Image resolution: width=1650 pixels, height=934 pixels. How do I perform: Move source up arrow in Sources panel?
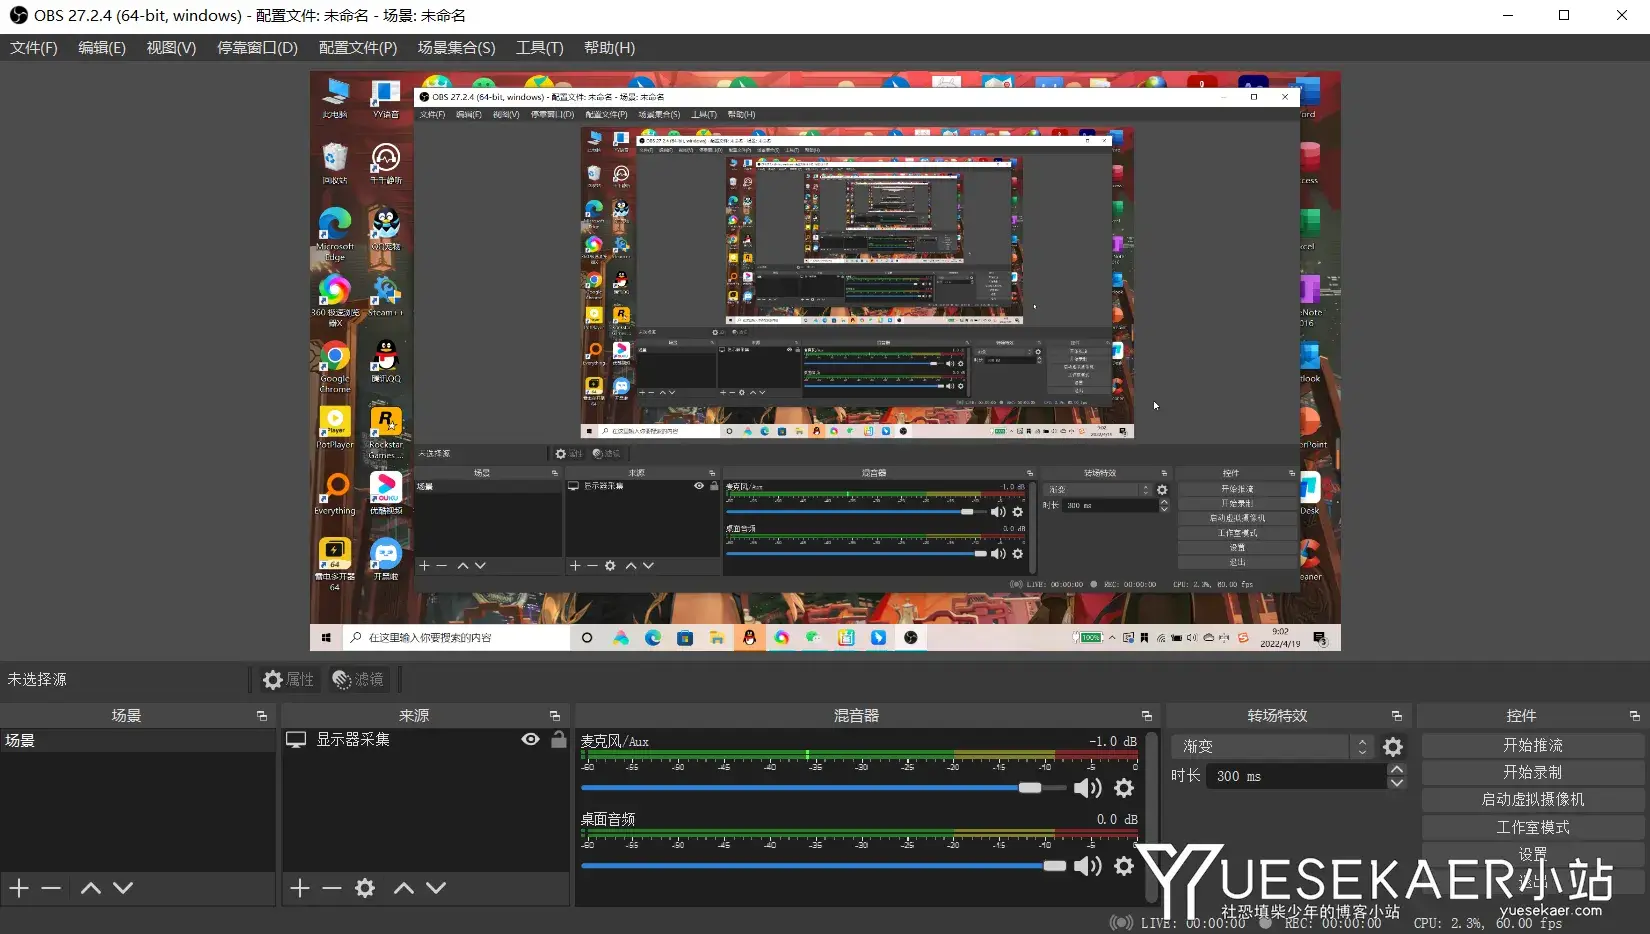pyautogui.click(x=404, y=888)
